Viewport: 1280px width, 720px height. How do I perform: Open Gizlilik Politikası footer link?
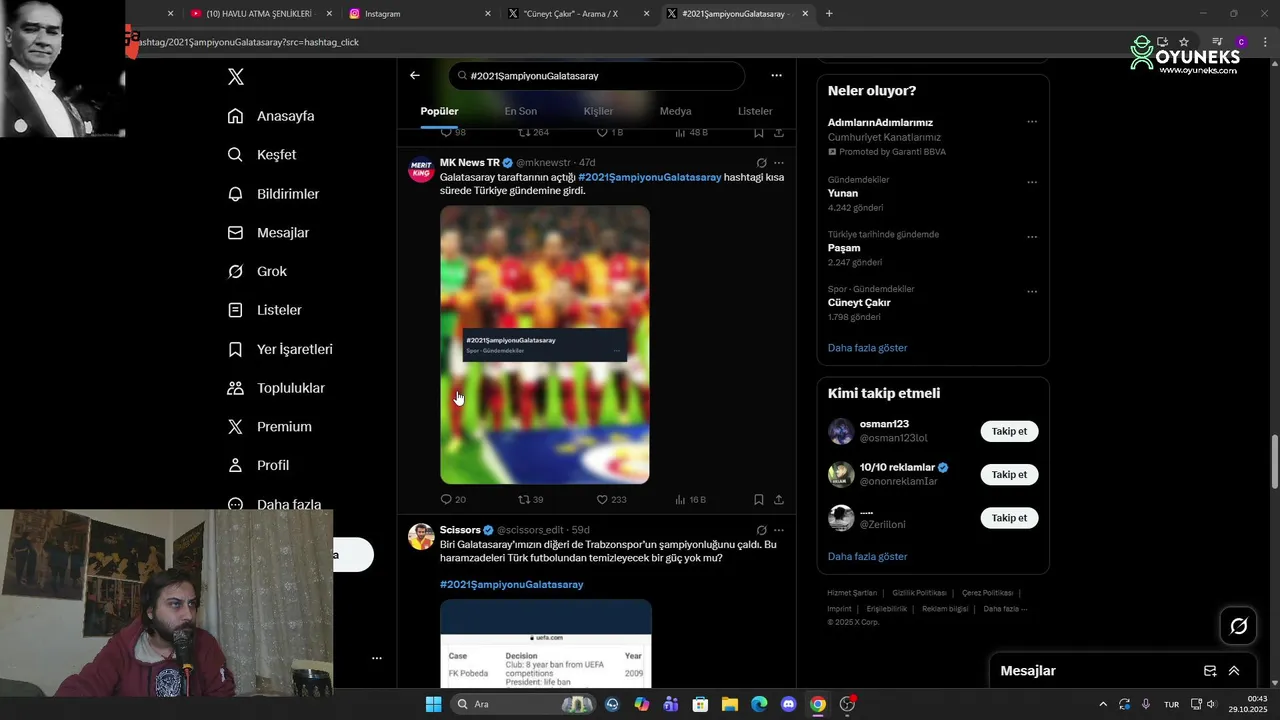pyautogui.click(x=920, y=593)
